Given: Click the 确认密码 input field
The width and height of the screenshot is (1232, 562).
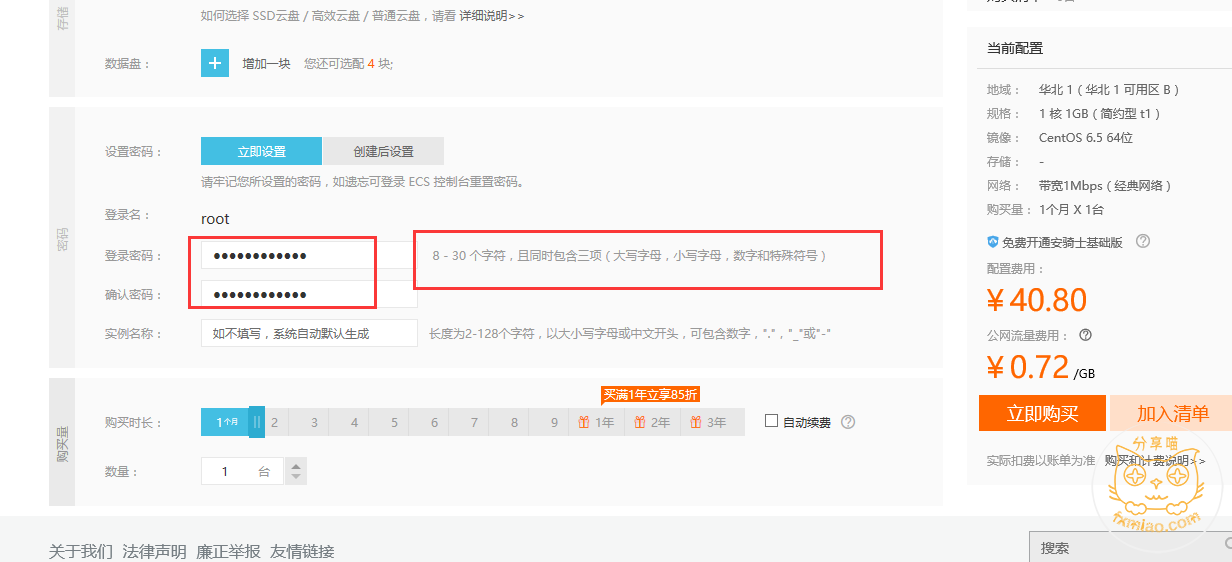Looking at the screenshot, I should tap(309, 294).
